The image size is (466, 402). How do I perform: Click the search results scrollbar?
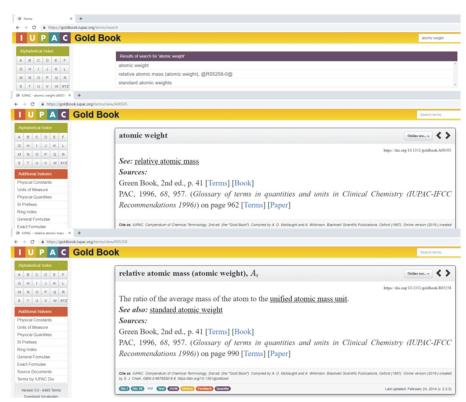coord(455,74)
